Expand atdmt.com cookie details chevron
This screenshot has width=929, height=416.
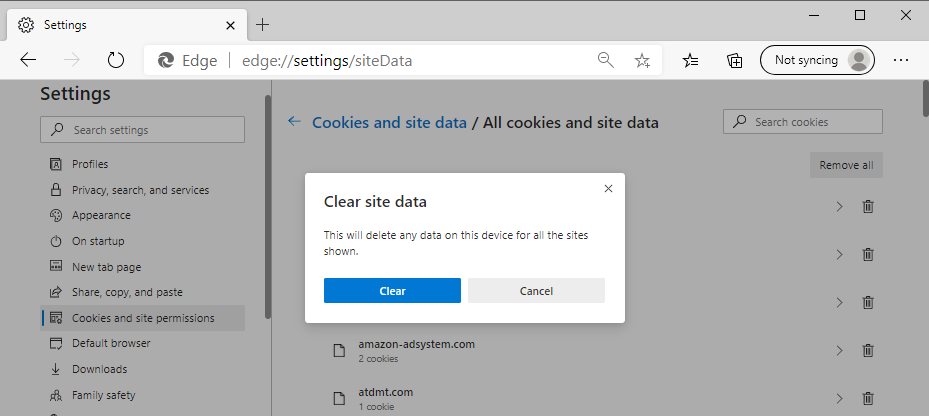pos(839,399)
